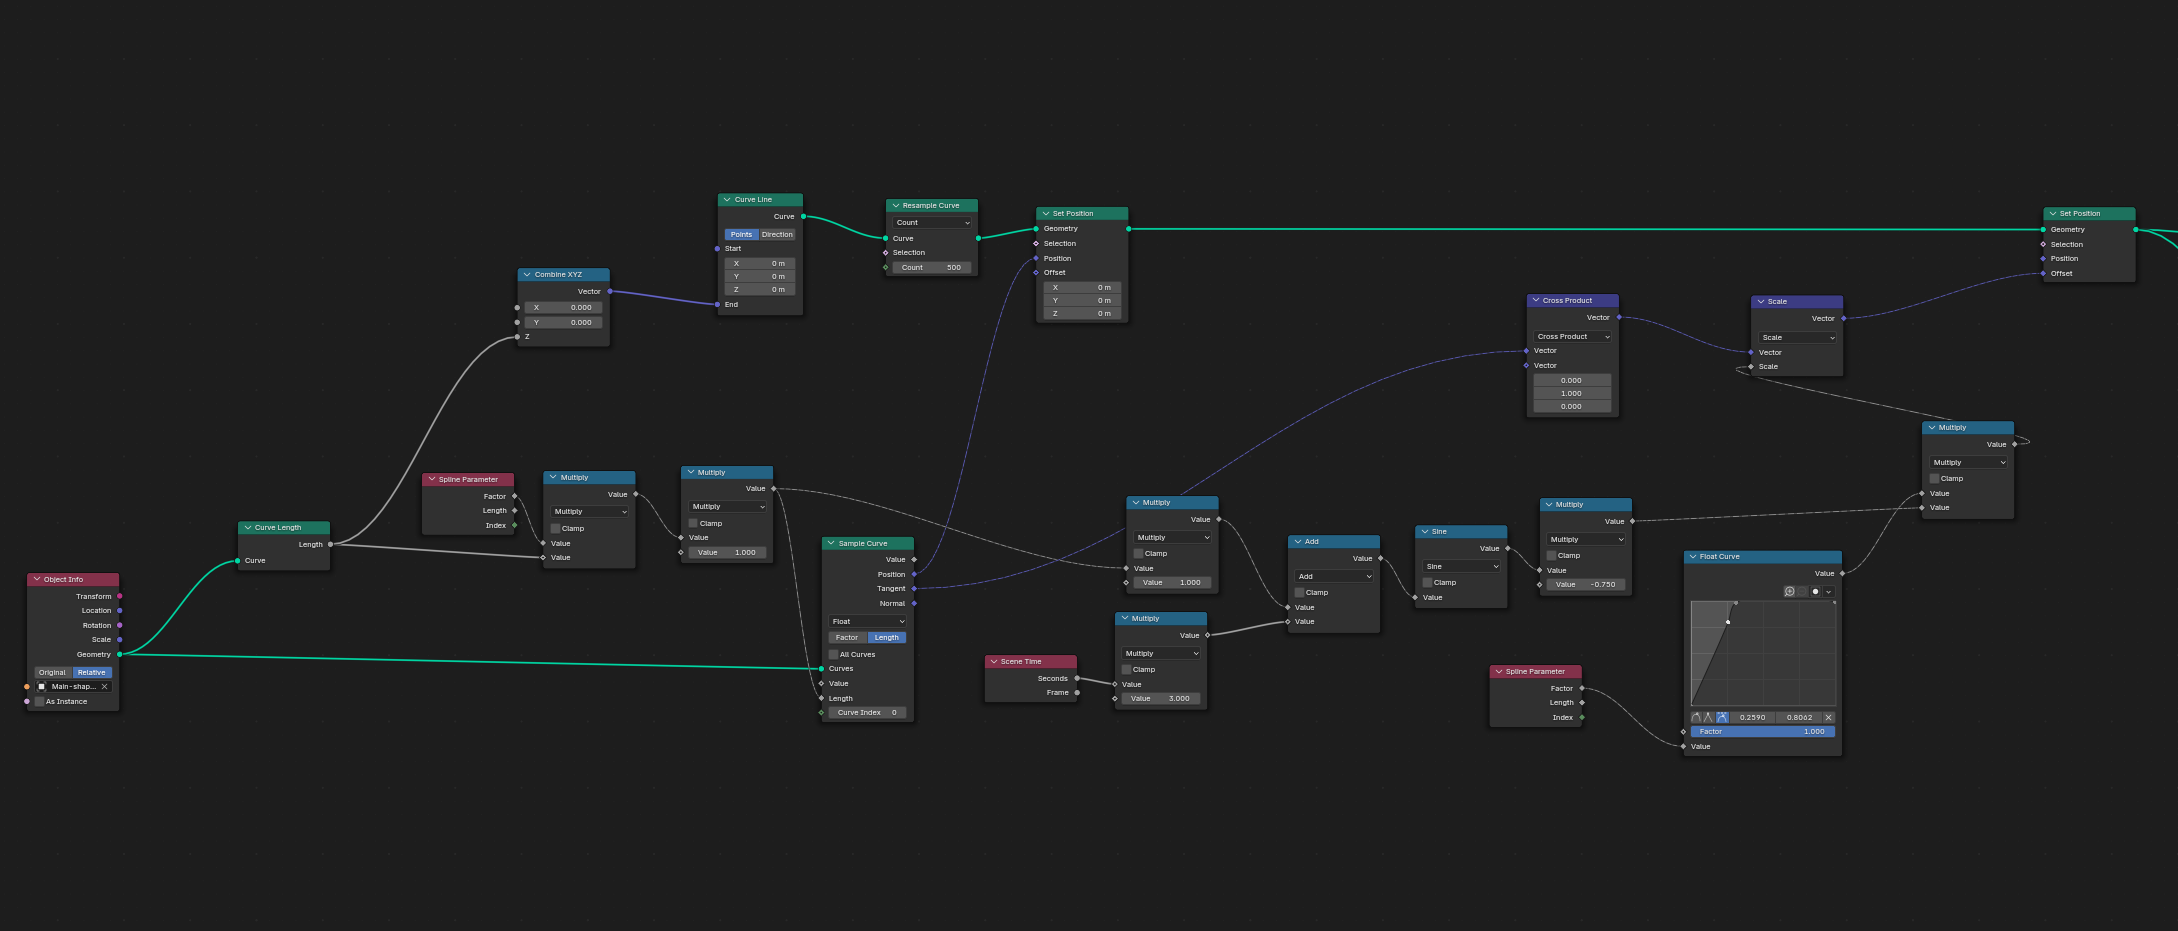This screenshot has width=2178, height=931.
Task: Open the Count mode dropdown in Resample Curve
Action: 933,222
